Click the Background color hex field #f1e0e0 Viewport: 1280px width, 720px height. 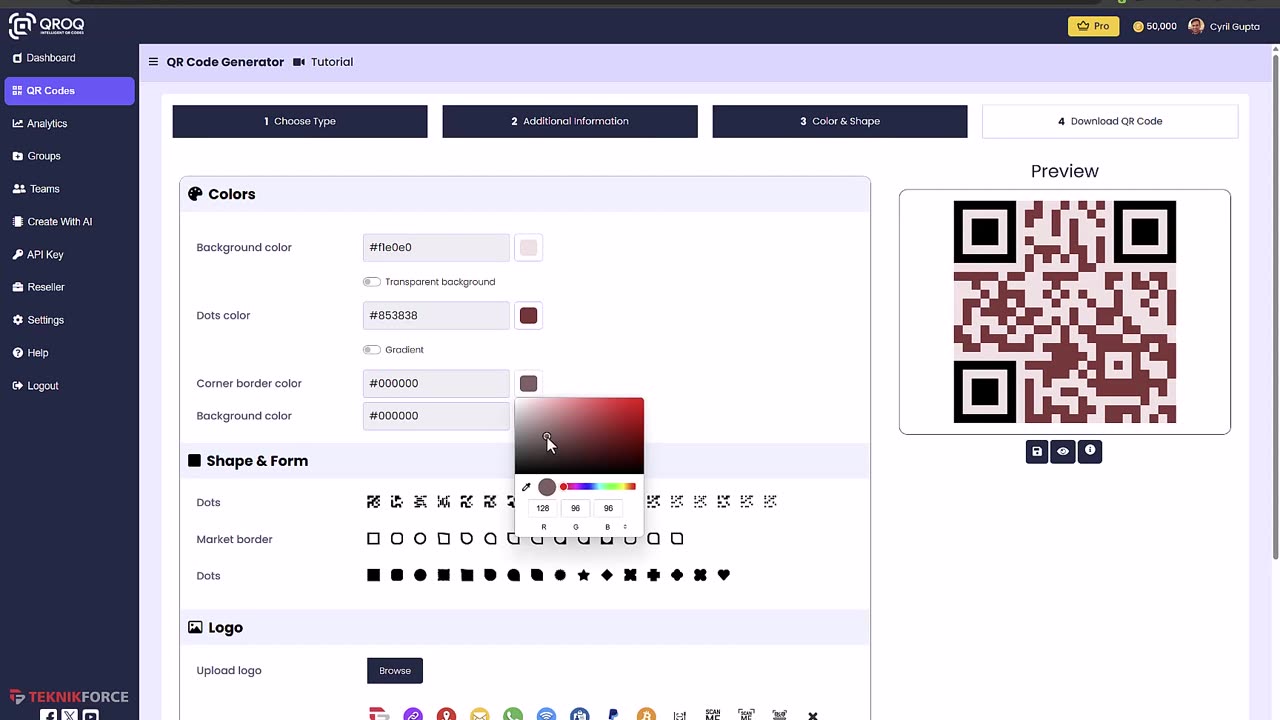(x=436, y=247)
